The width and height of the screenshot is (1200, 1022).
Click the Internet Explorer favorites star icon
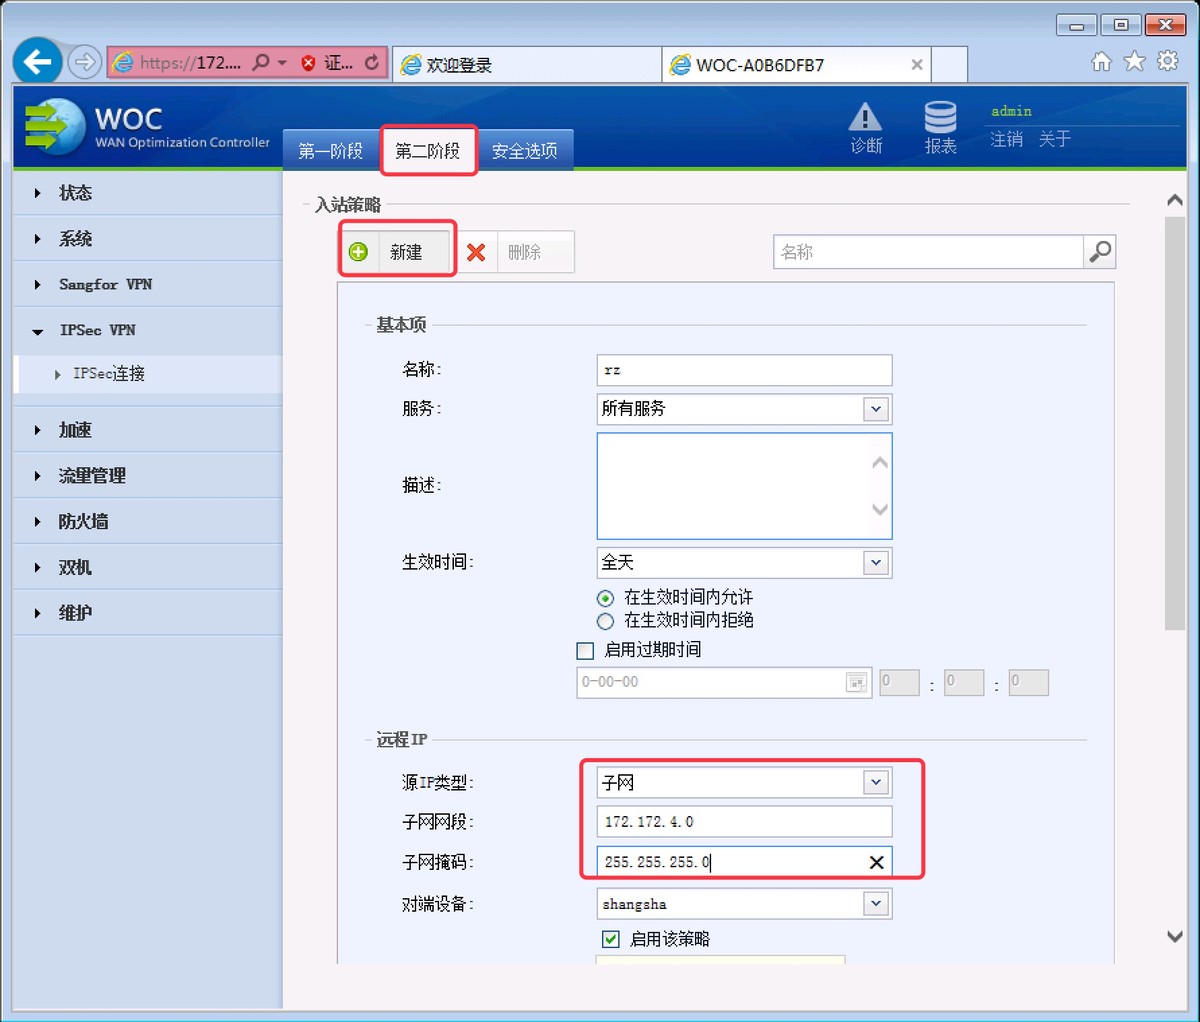pyautogui.click(x=1133, y=61)
